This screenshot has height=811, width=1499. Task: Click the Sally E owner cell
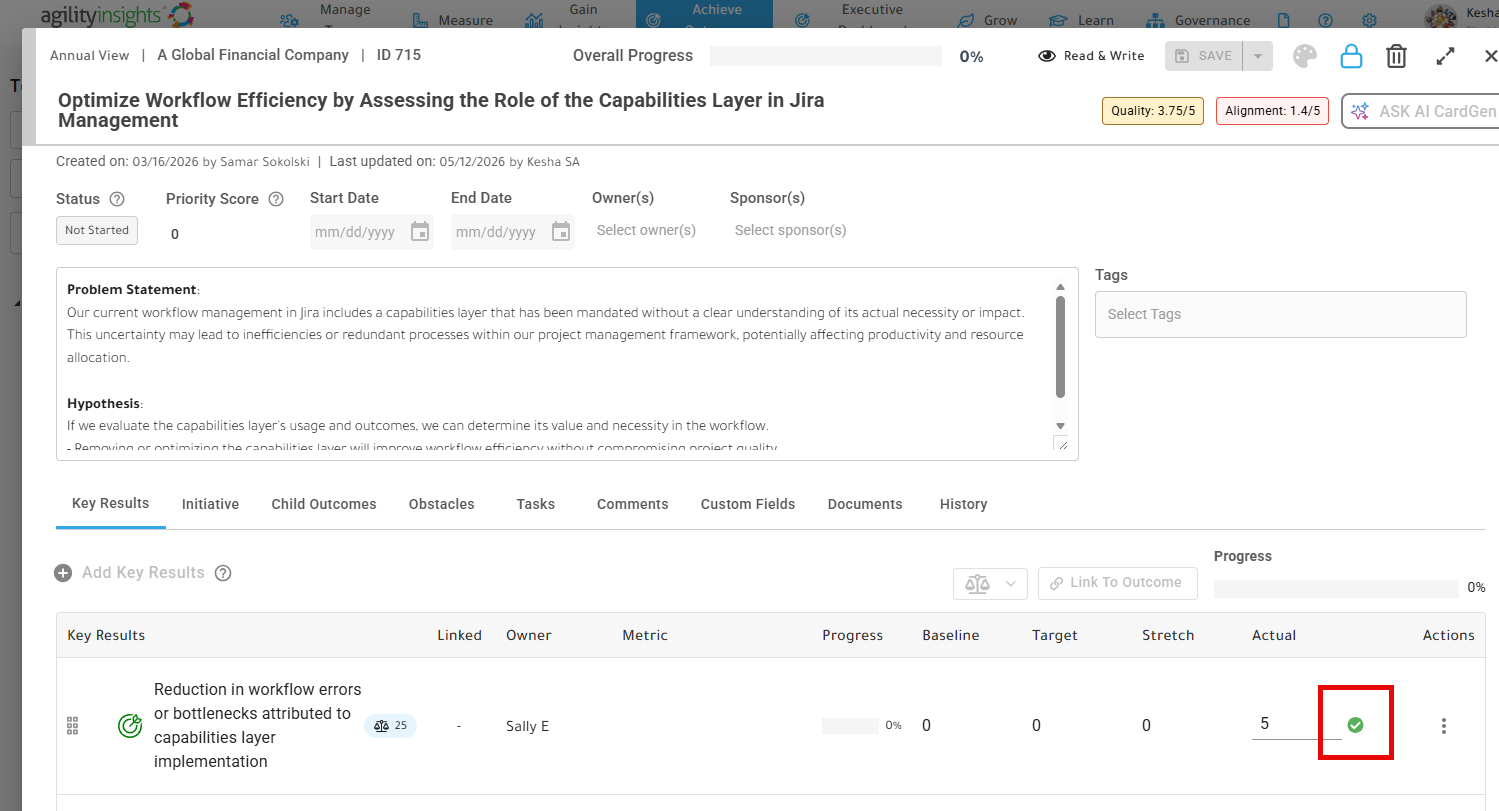click(527, 726)
